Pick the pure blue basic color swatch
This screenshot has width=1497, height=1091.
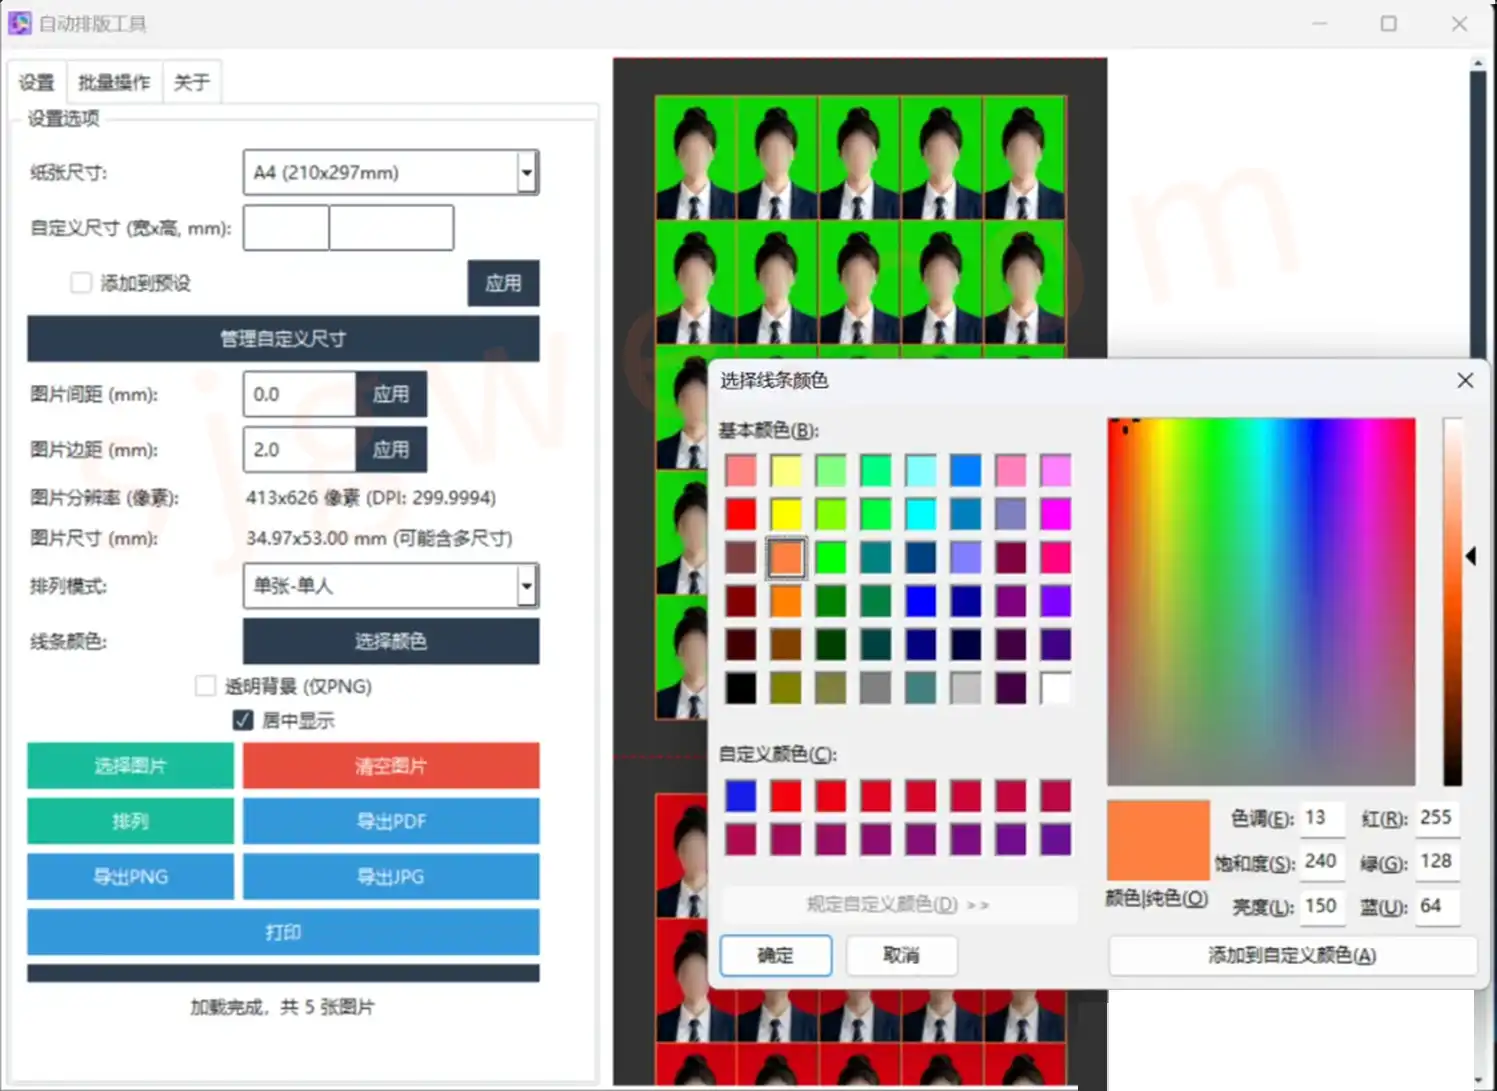tap(921, 601)
